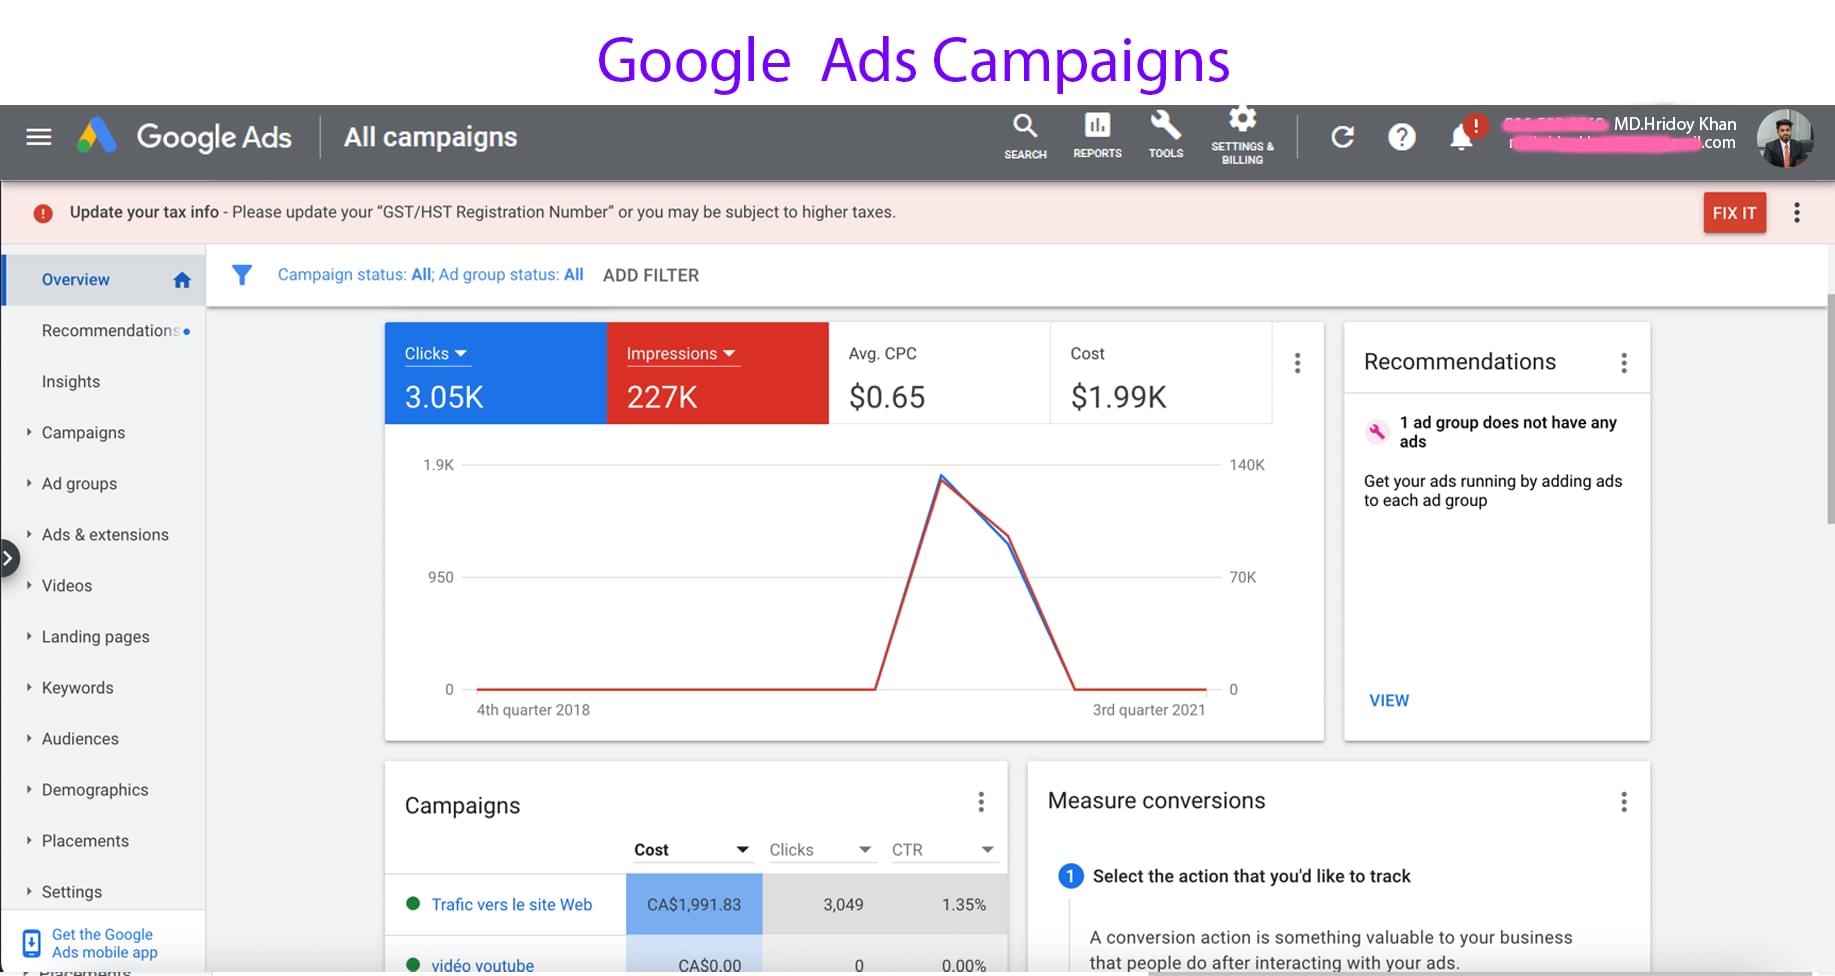Click the Overview home icon

click(x=182, y=280)
